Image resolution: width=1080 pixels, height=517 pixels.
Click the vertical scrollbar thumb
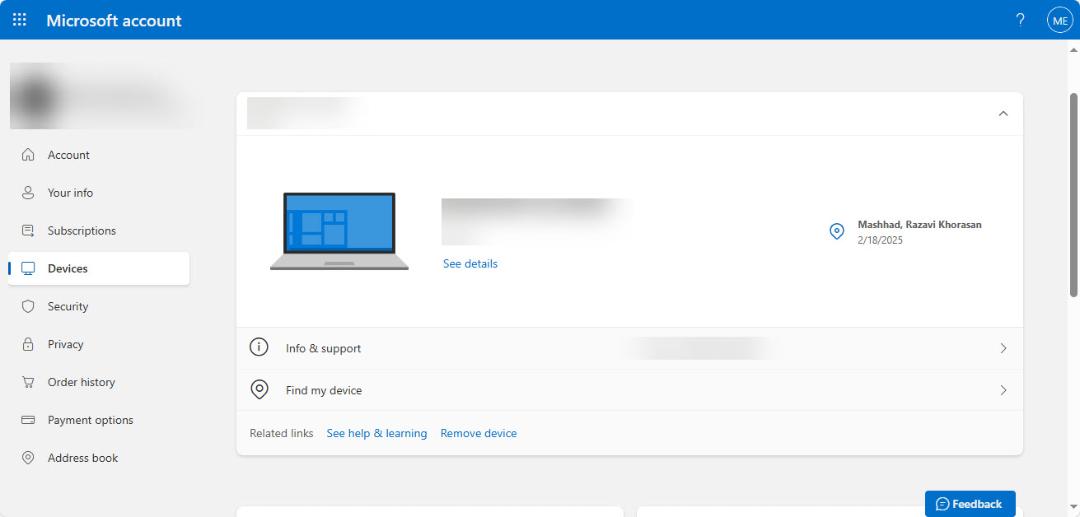pyautogui.click(x=1073, y=195)
